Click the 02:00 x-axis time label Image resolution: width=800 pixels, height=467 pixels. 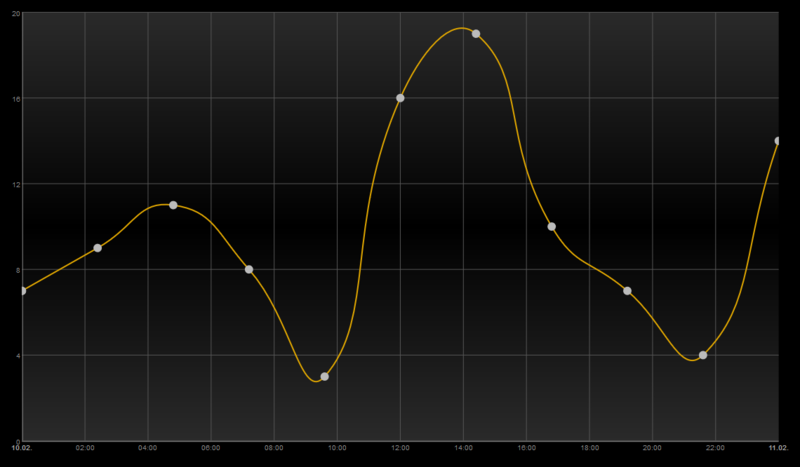click(85, 447)
